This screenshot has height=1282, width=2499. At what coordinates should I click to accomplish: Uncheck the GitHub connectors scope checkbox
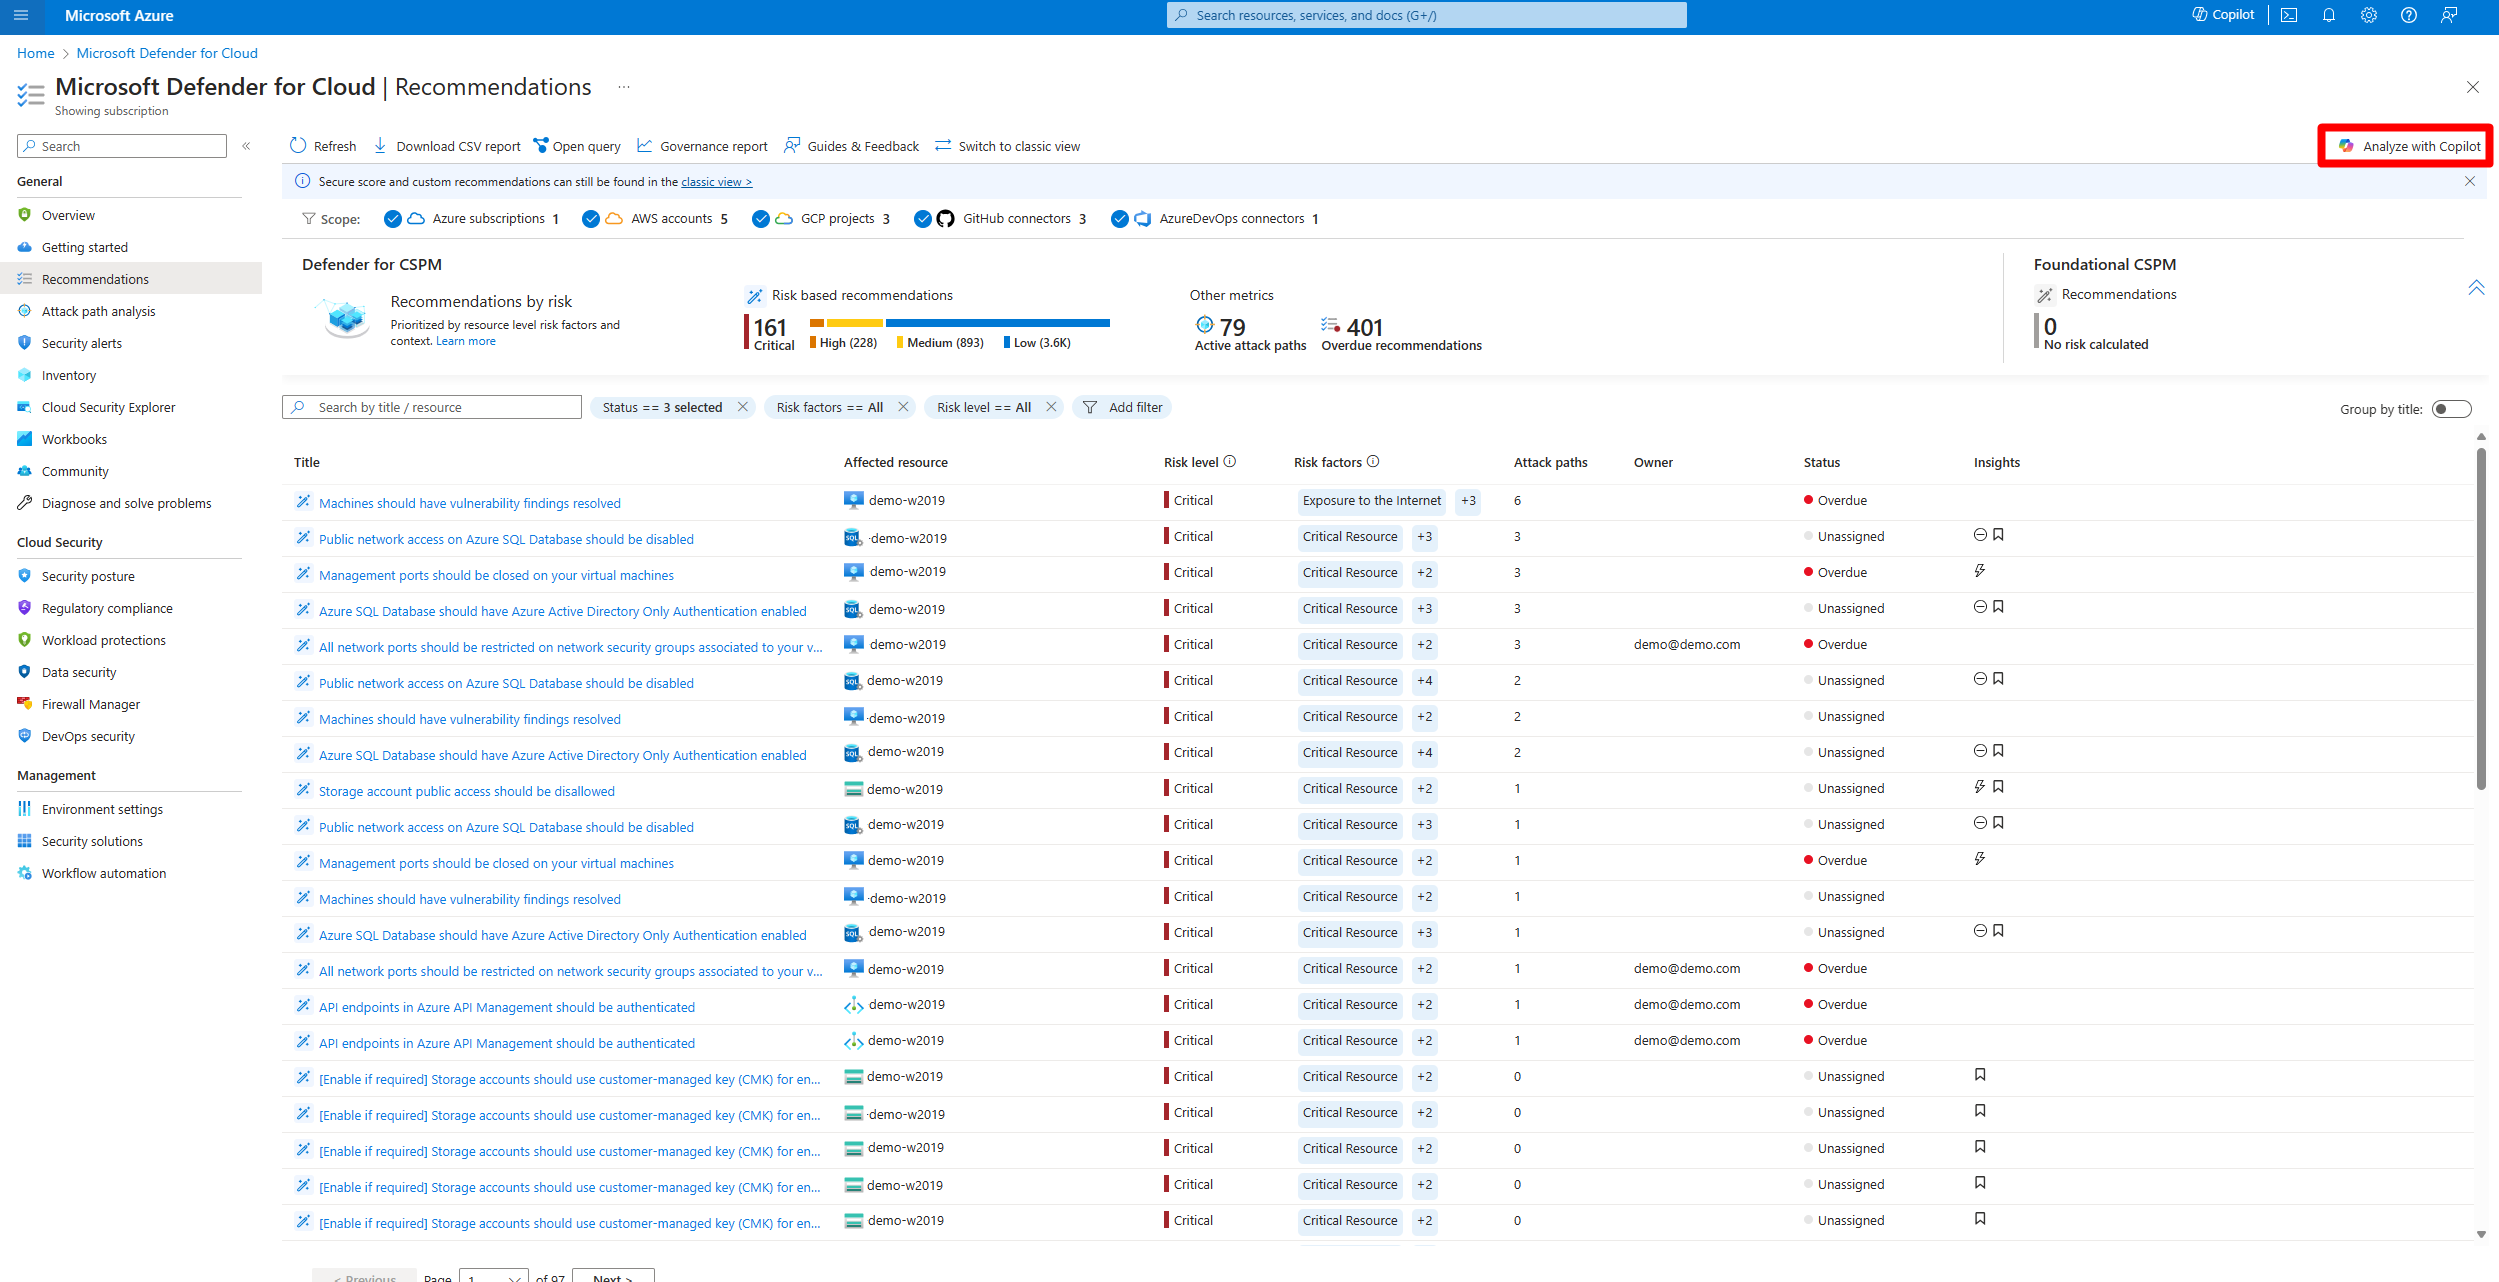[x=922, y=219]
